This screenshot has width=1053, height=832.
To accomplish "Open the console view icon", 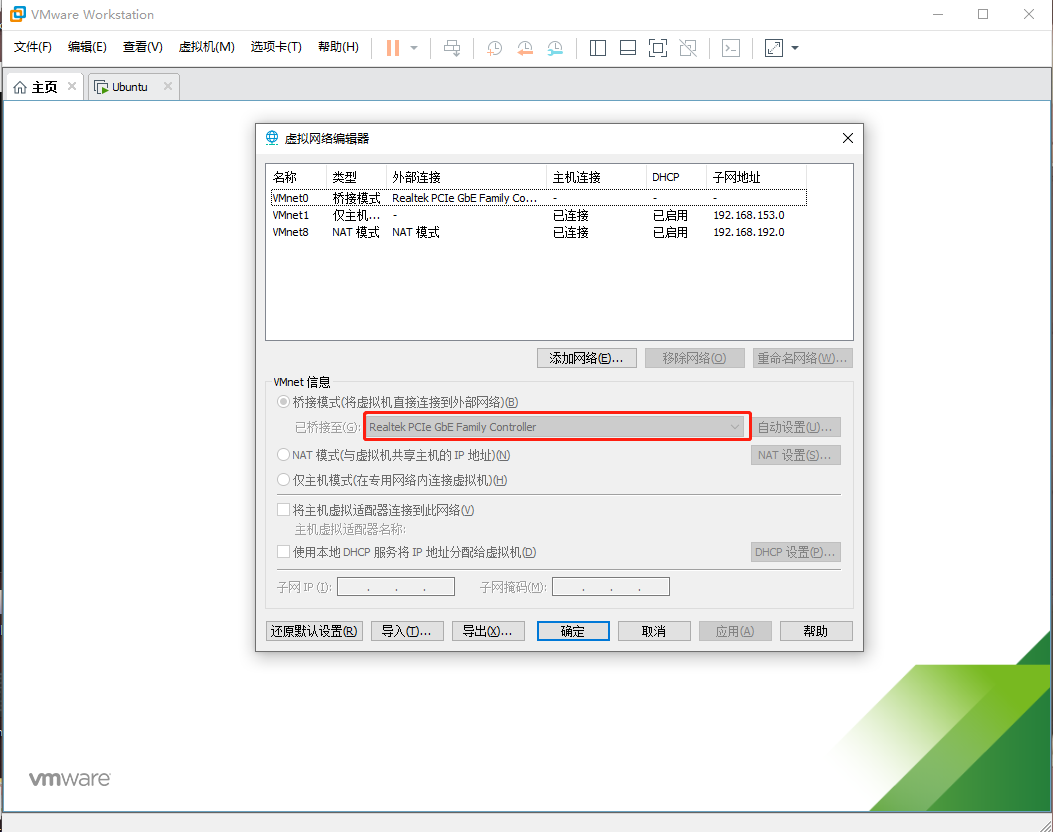I will 731,48.
